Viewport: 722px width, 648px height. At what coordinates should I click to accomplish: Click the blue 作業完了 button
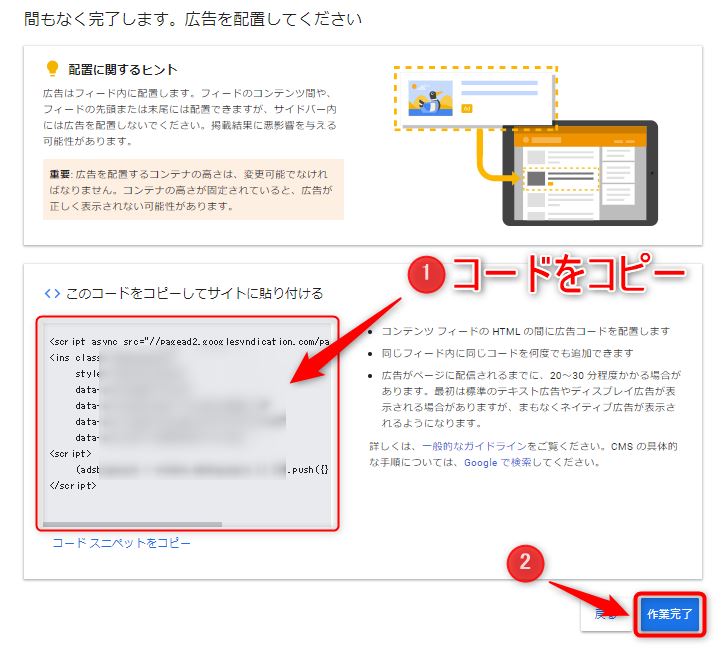pos(670,614)
